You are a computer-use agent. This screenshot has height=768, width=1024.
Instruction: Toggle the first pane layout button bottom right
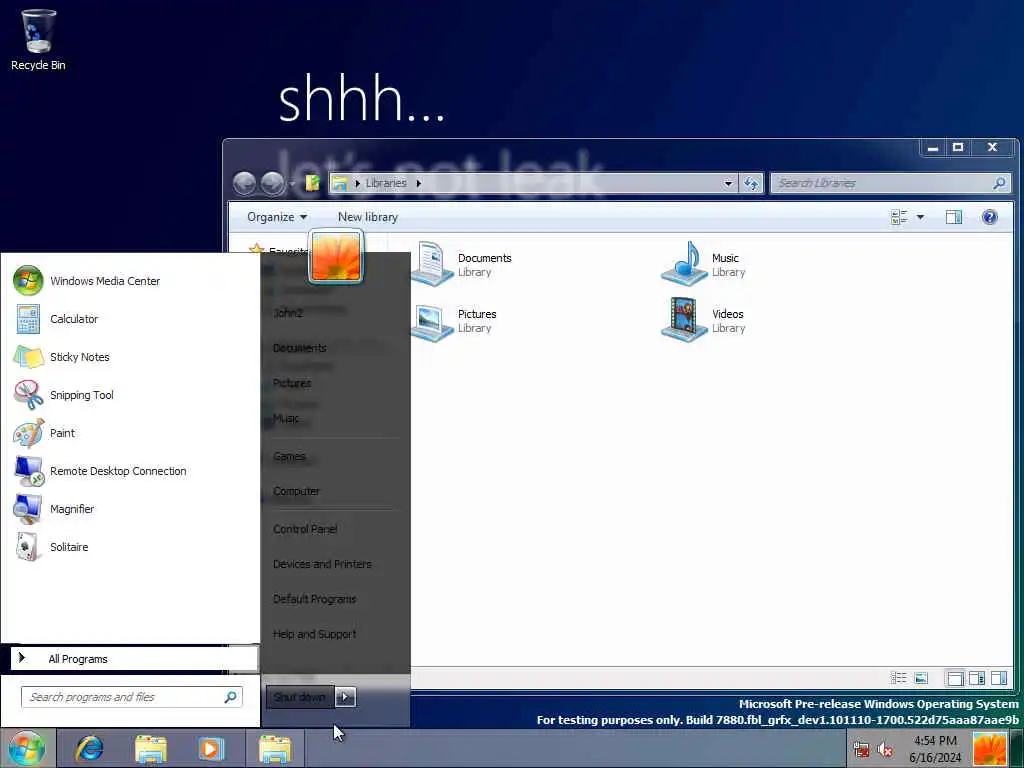pos(955,679)
